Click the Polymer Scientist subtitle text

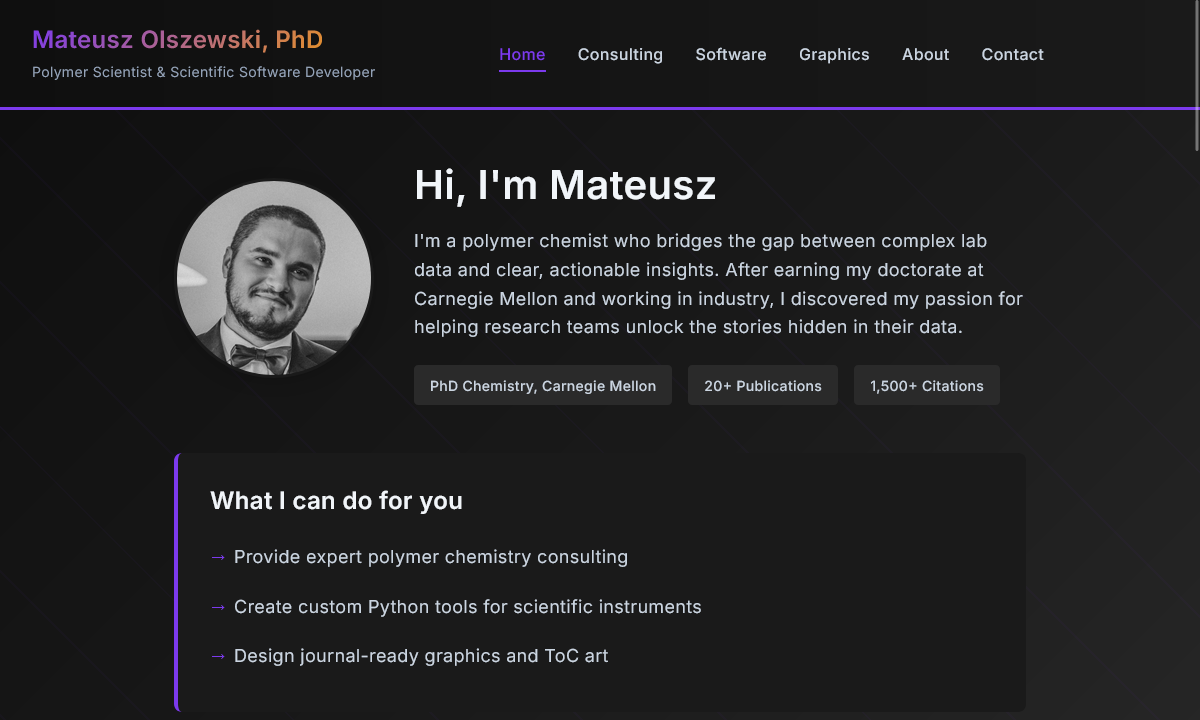[x=203, y=72]
